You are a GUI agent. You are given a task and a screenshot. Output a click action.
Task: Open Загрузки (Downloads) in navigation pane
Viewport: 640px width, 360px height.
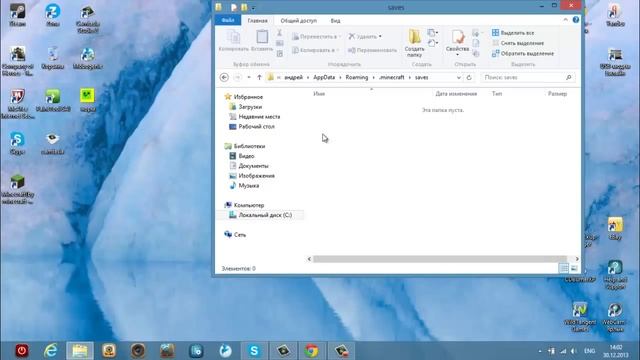point(245,107)
